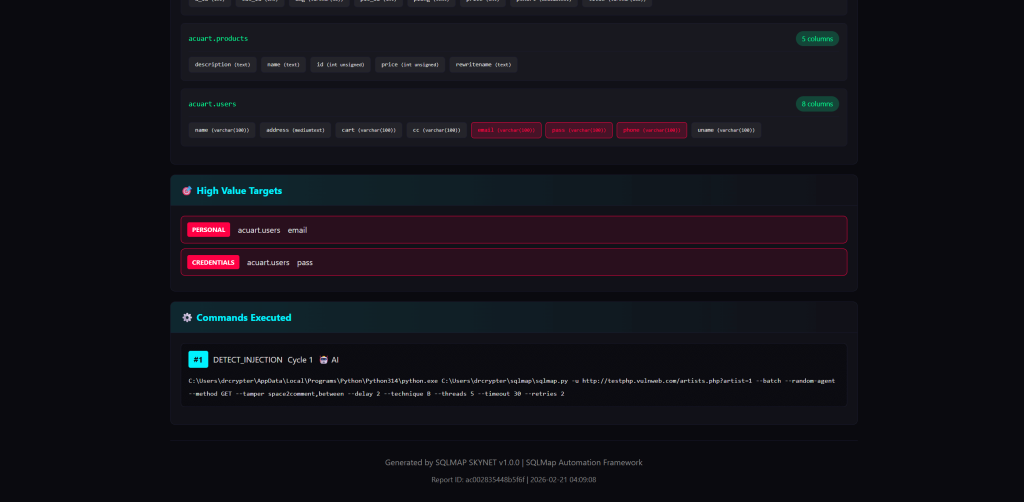Click the #1 command number badge
The width and height of the screenshot is (1024, 502).
click(x=198, y=360)
